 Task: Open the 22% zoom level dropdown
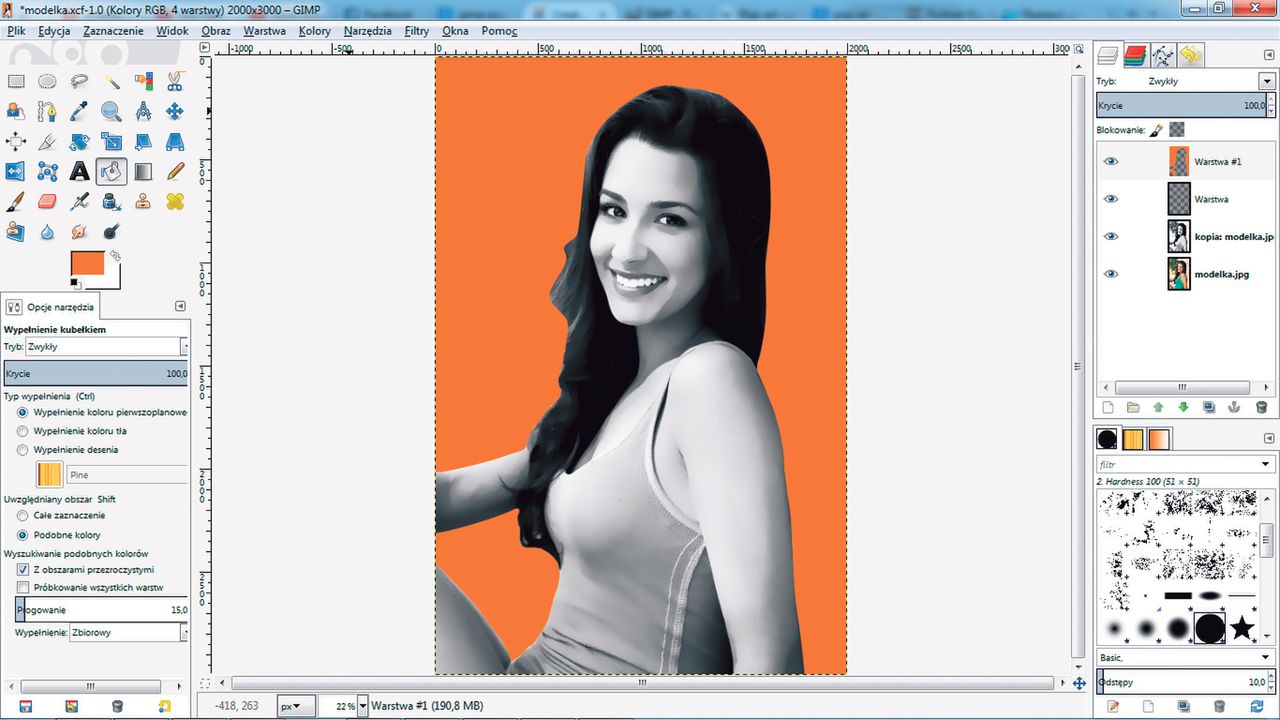(362, 706)
